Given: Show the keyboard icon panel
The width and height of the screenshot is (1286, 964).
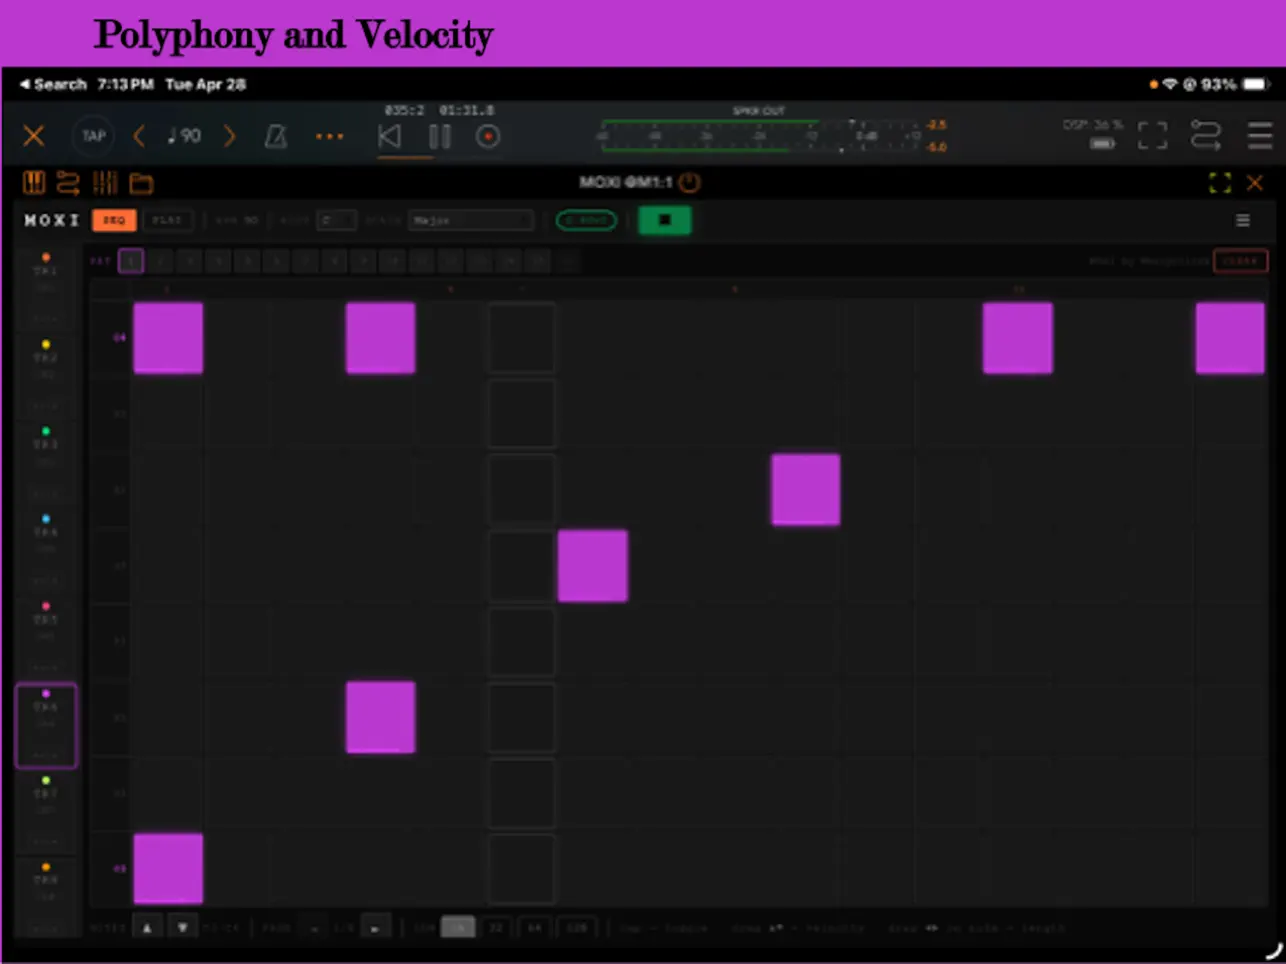Looking at the screenshot, I should (x=34, y=183).
